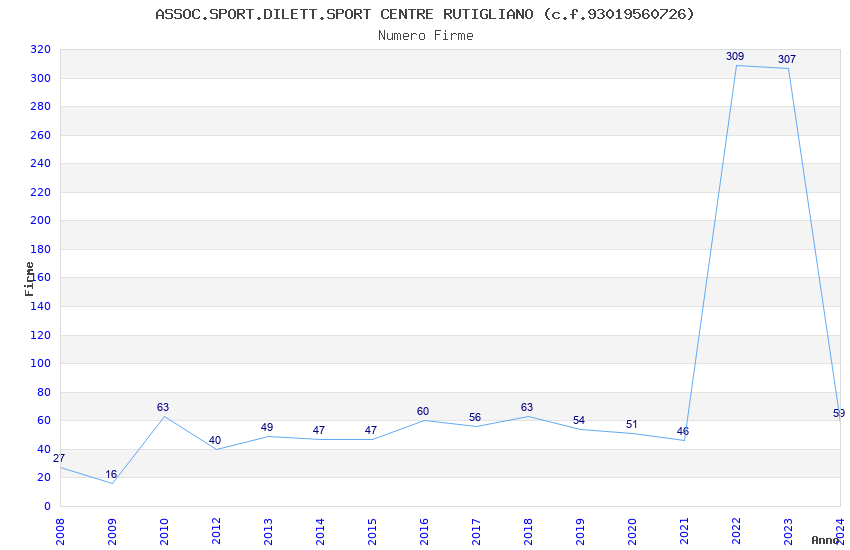Click the x-axis year label 2012
This screenshot has width=850, height=550.
(x=216, y=531)
